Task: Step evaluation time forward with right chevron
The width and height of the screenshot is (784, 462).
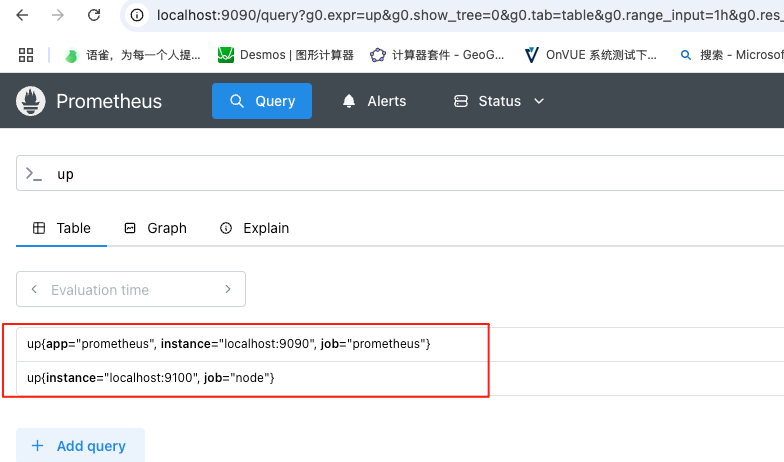Action: click(228, 290)
